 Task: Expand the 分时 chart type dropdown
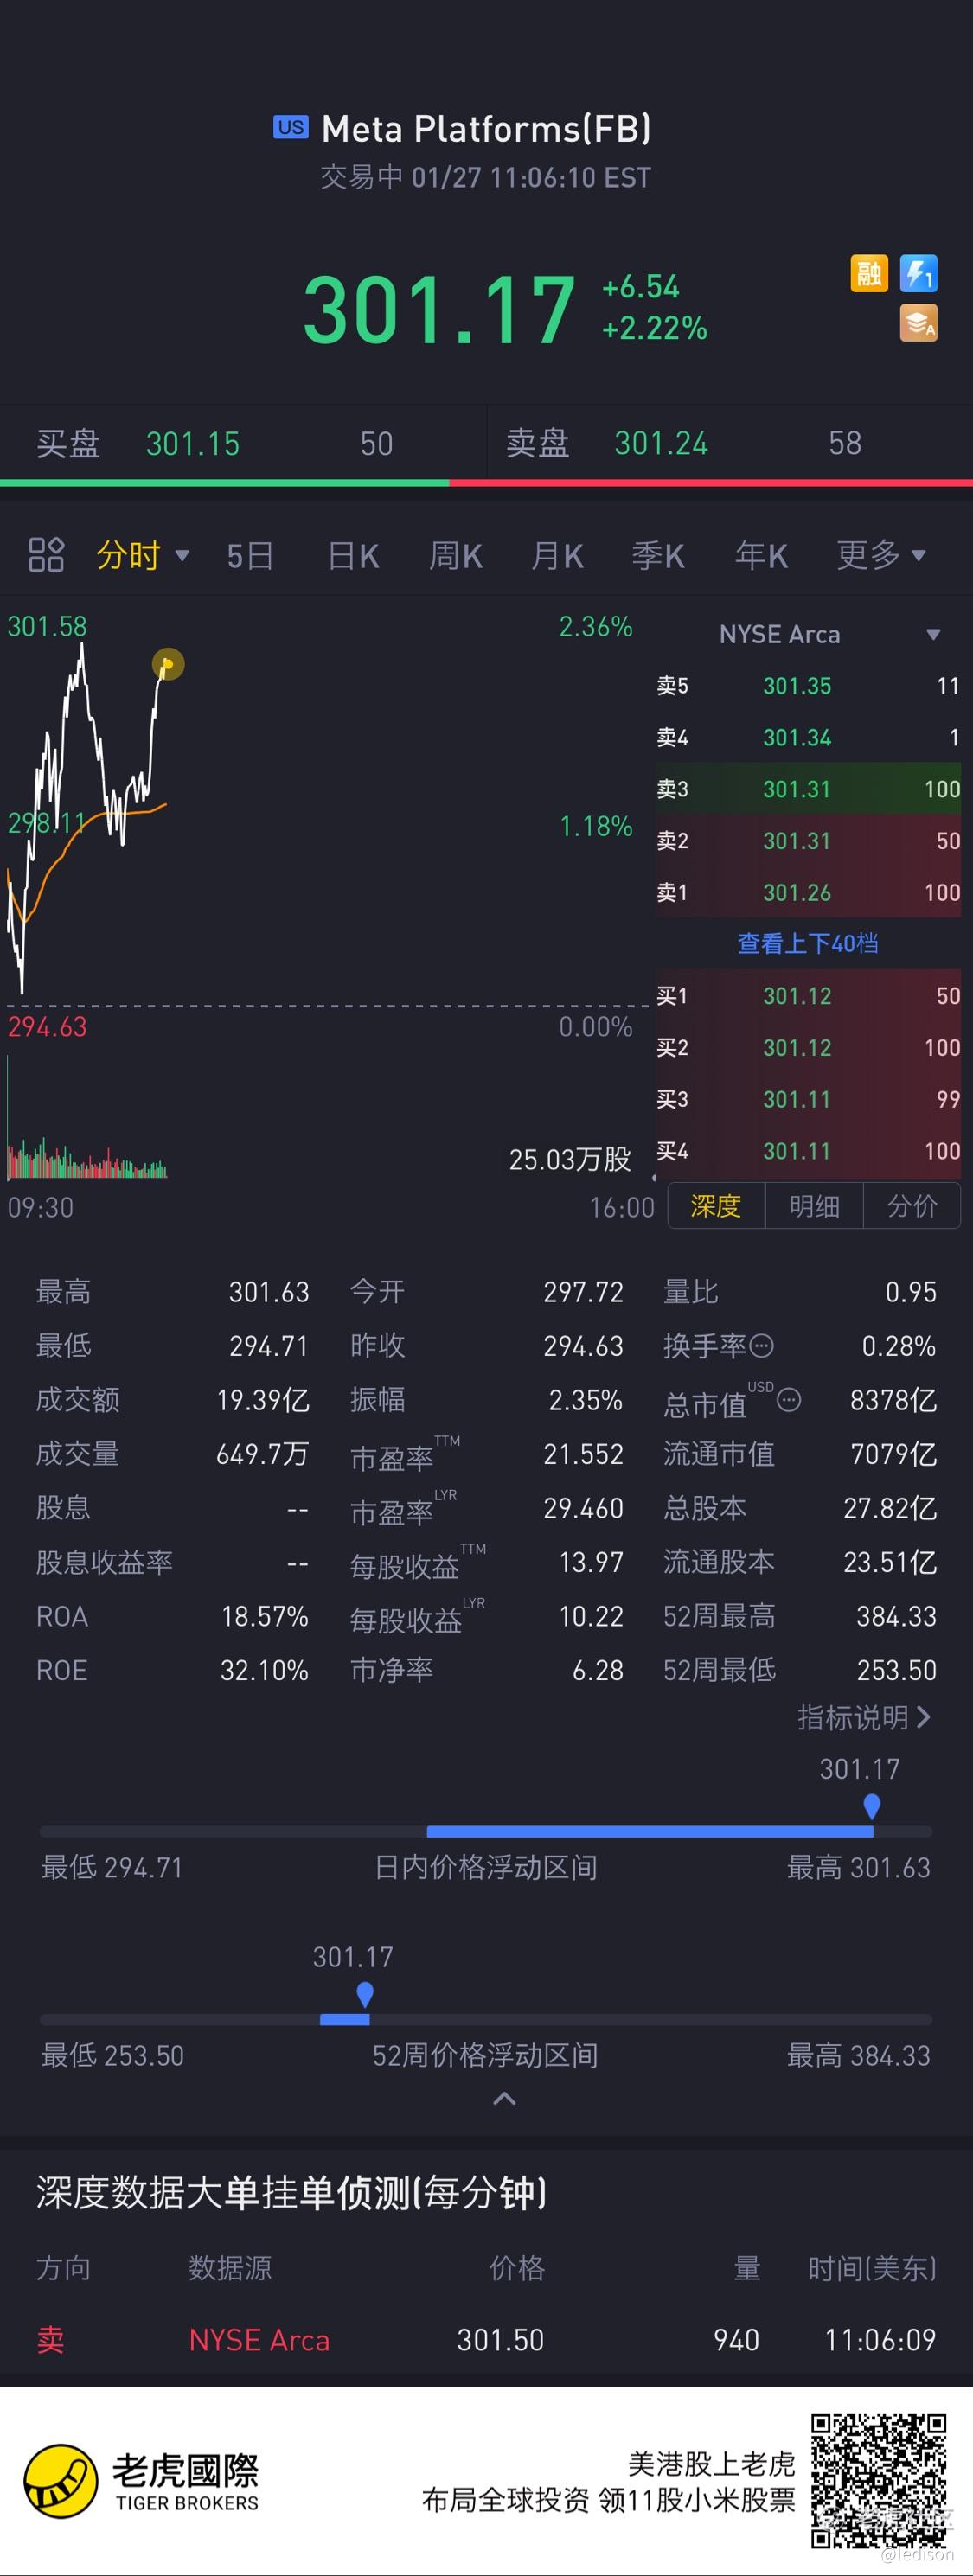point(142,555)
